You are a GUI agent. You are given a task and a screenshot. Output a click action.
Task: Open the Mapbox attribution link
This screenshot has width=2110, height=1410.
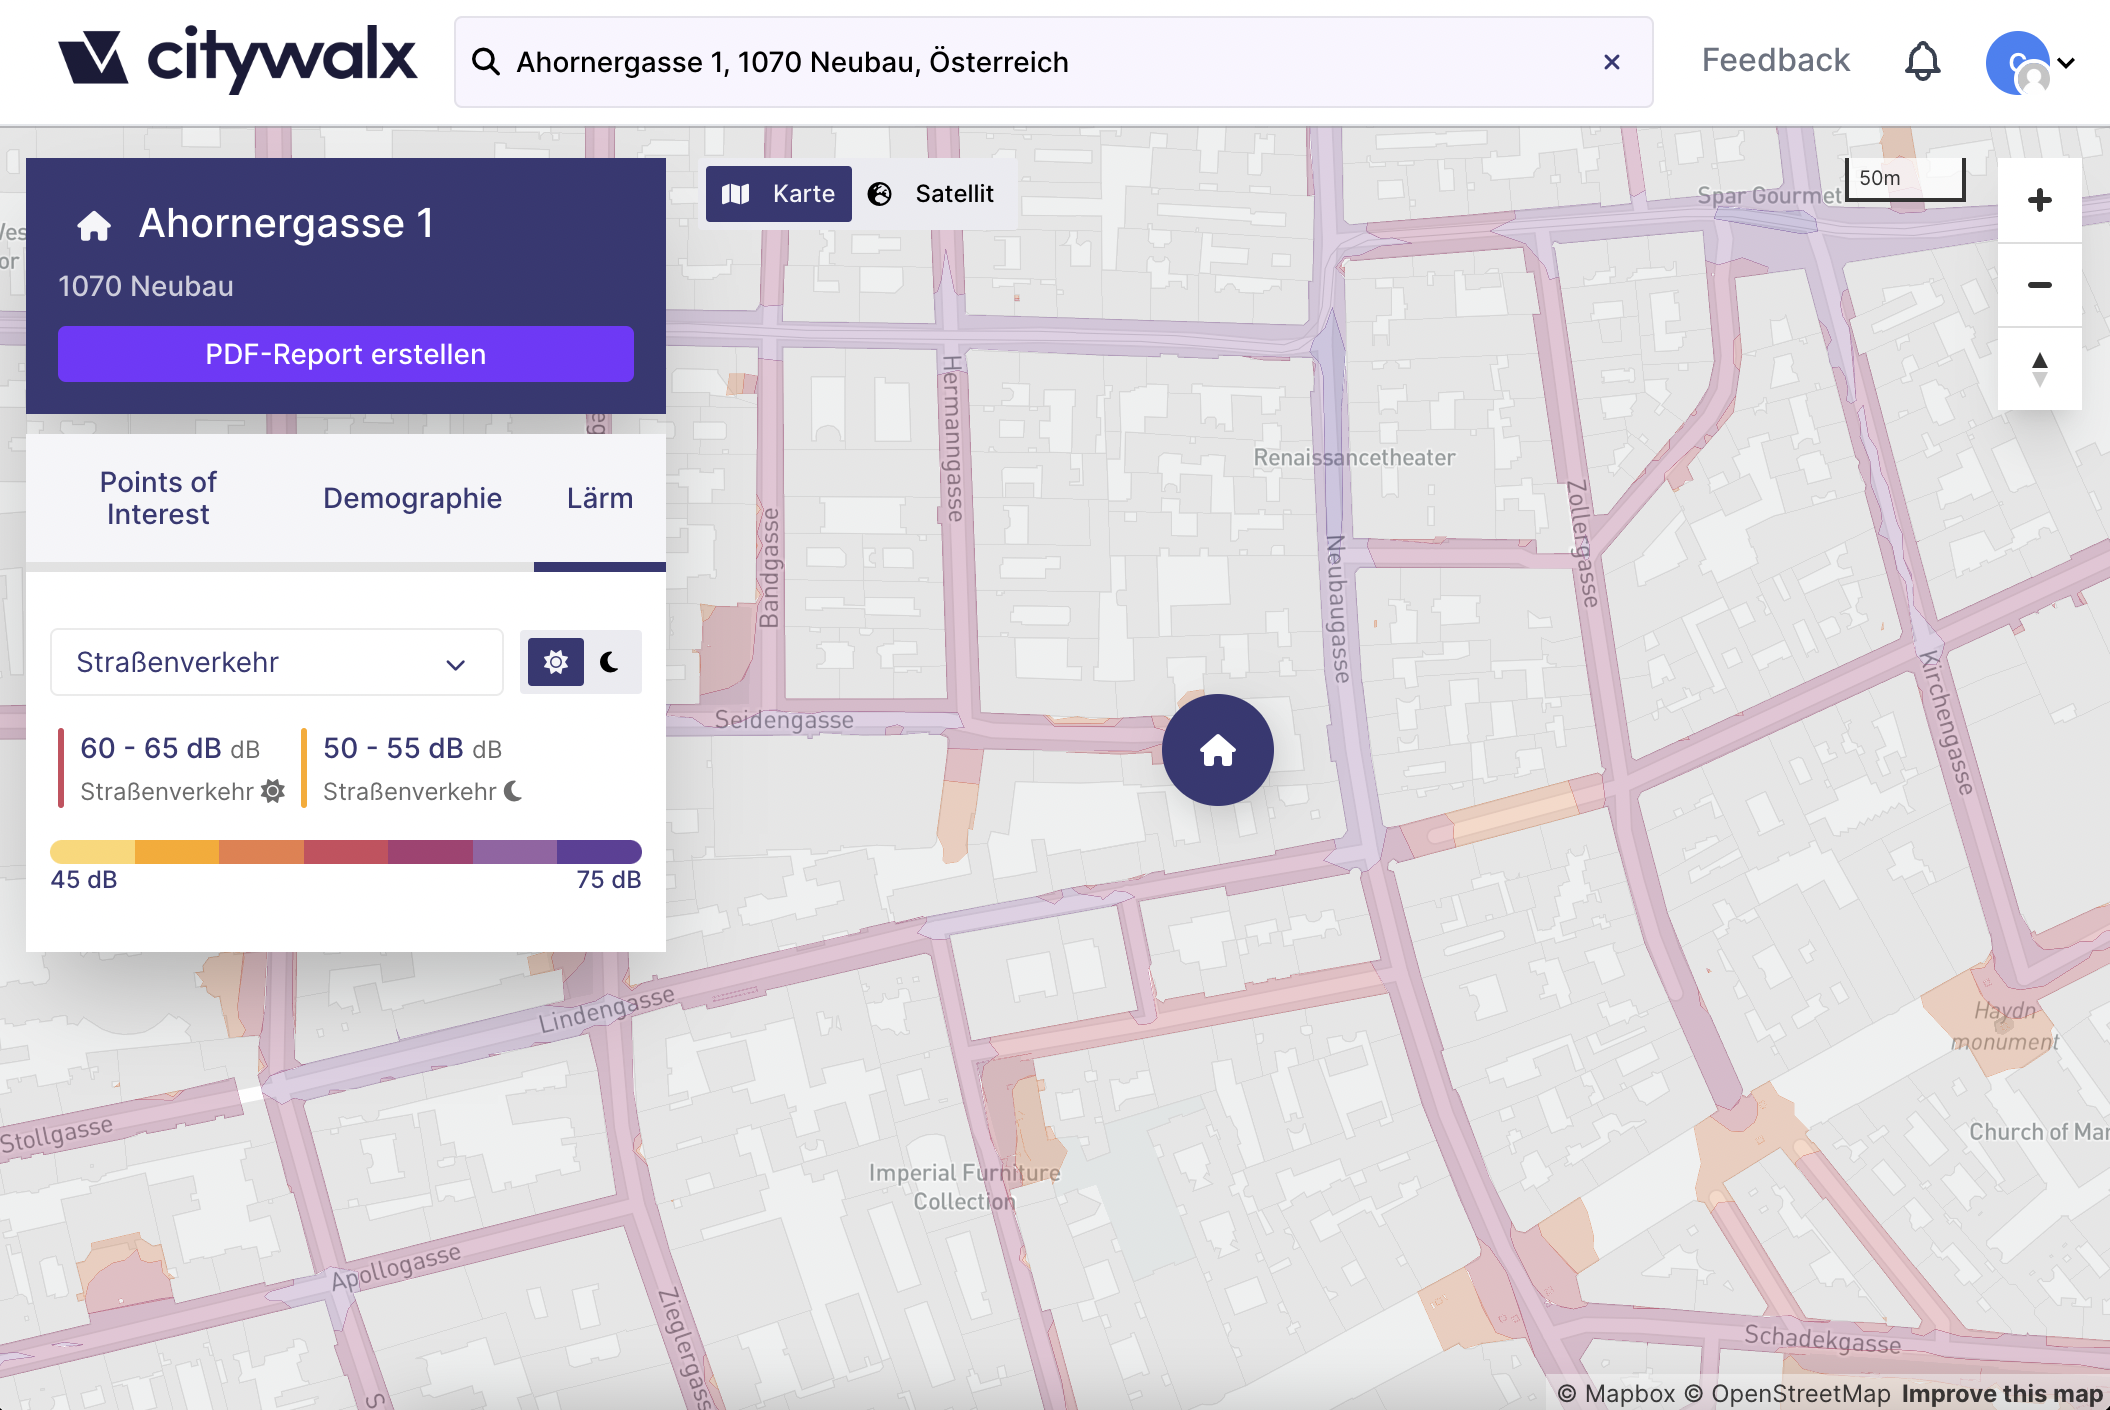tap(1616, 1394)
